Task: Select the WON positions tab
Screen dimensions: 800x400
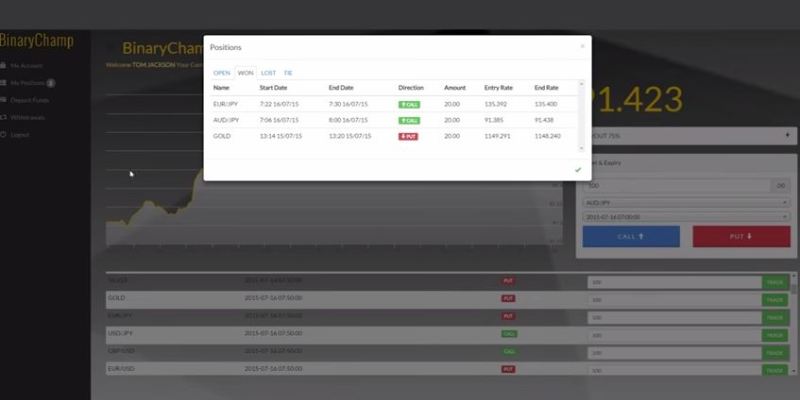Action: 245,73
